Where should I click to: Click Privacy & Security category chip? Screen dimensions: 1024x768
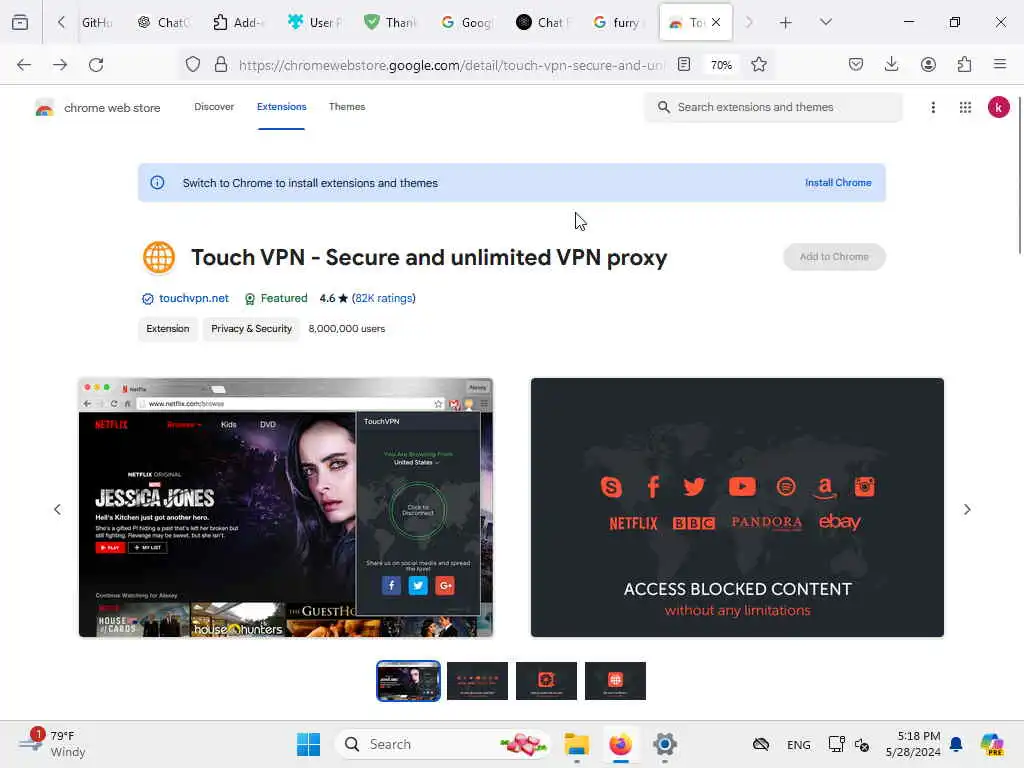[251, 328]
